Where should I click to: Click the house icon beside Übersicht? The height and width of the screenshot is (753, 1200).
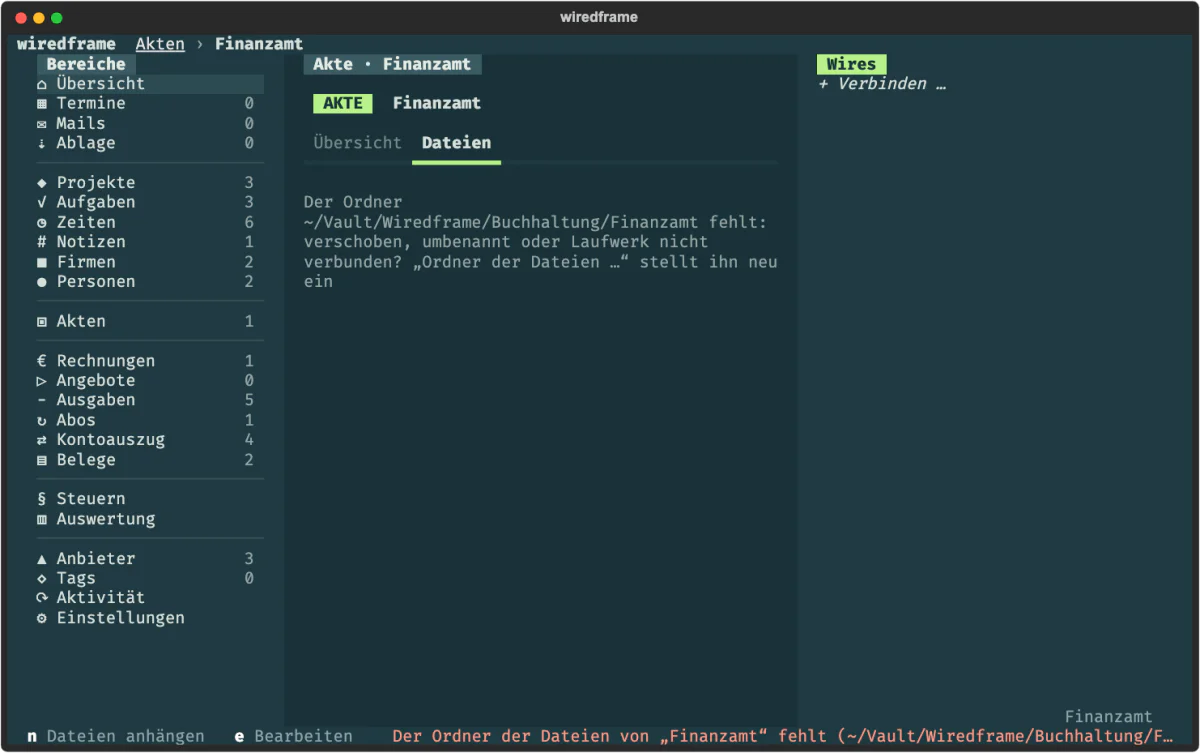42,84
